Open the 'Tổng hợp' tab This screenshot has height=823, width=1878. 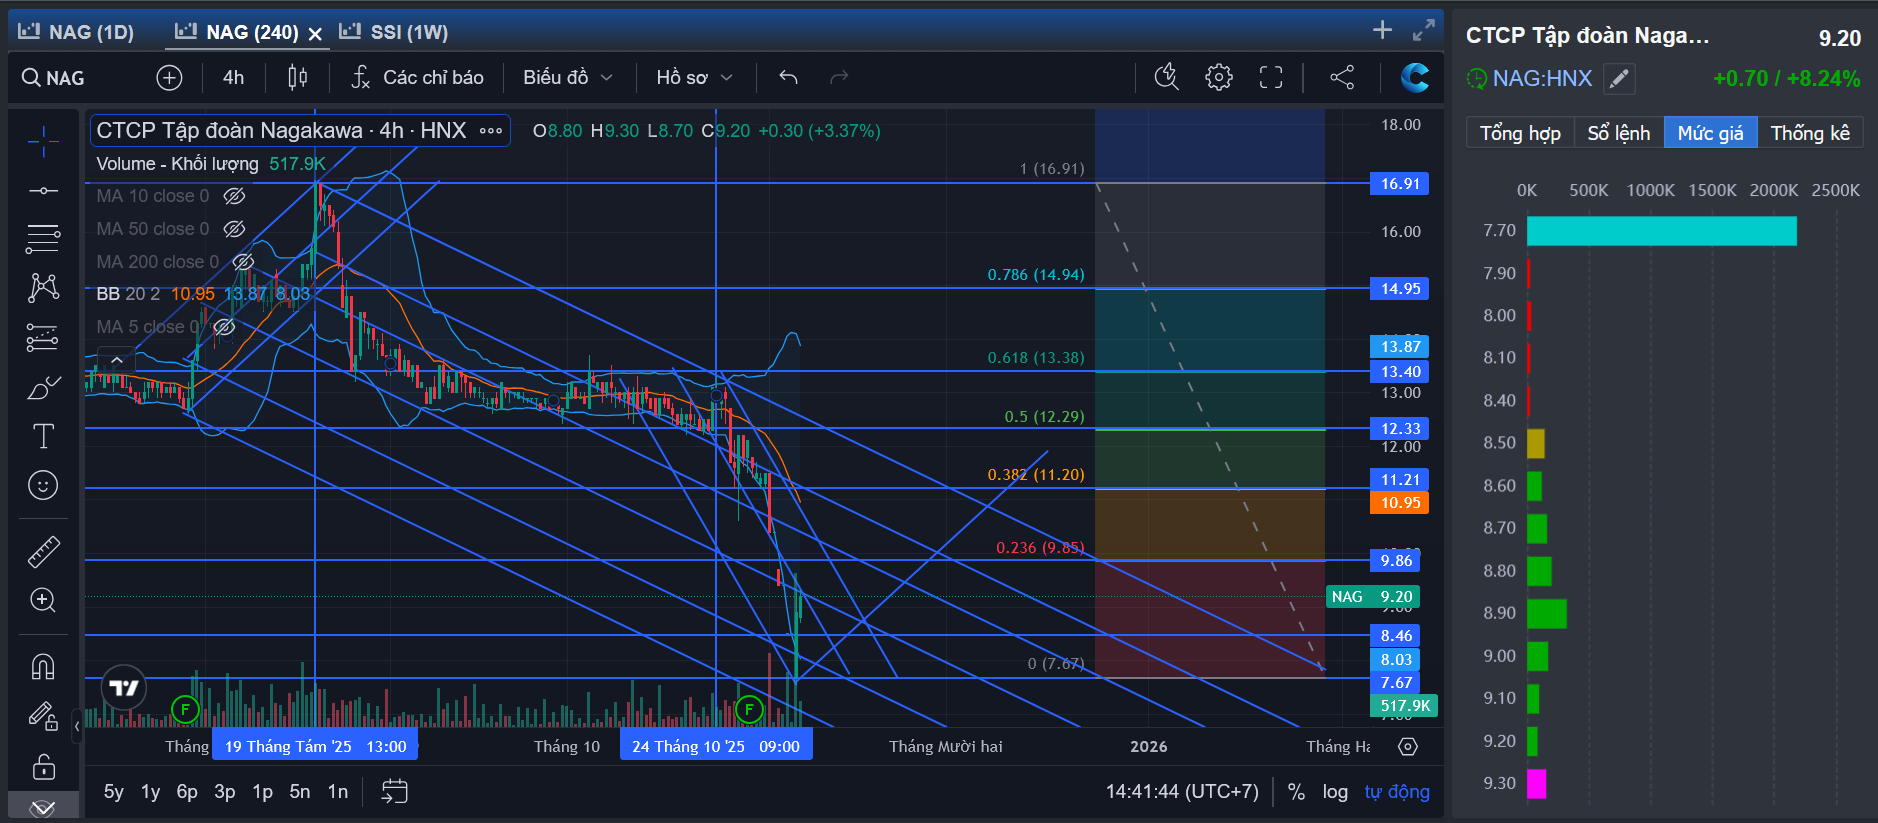point(1520,133)
